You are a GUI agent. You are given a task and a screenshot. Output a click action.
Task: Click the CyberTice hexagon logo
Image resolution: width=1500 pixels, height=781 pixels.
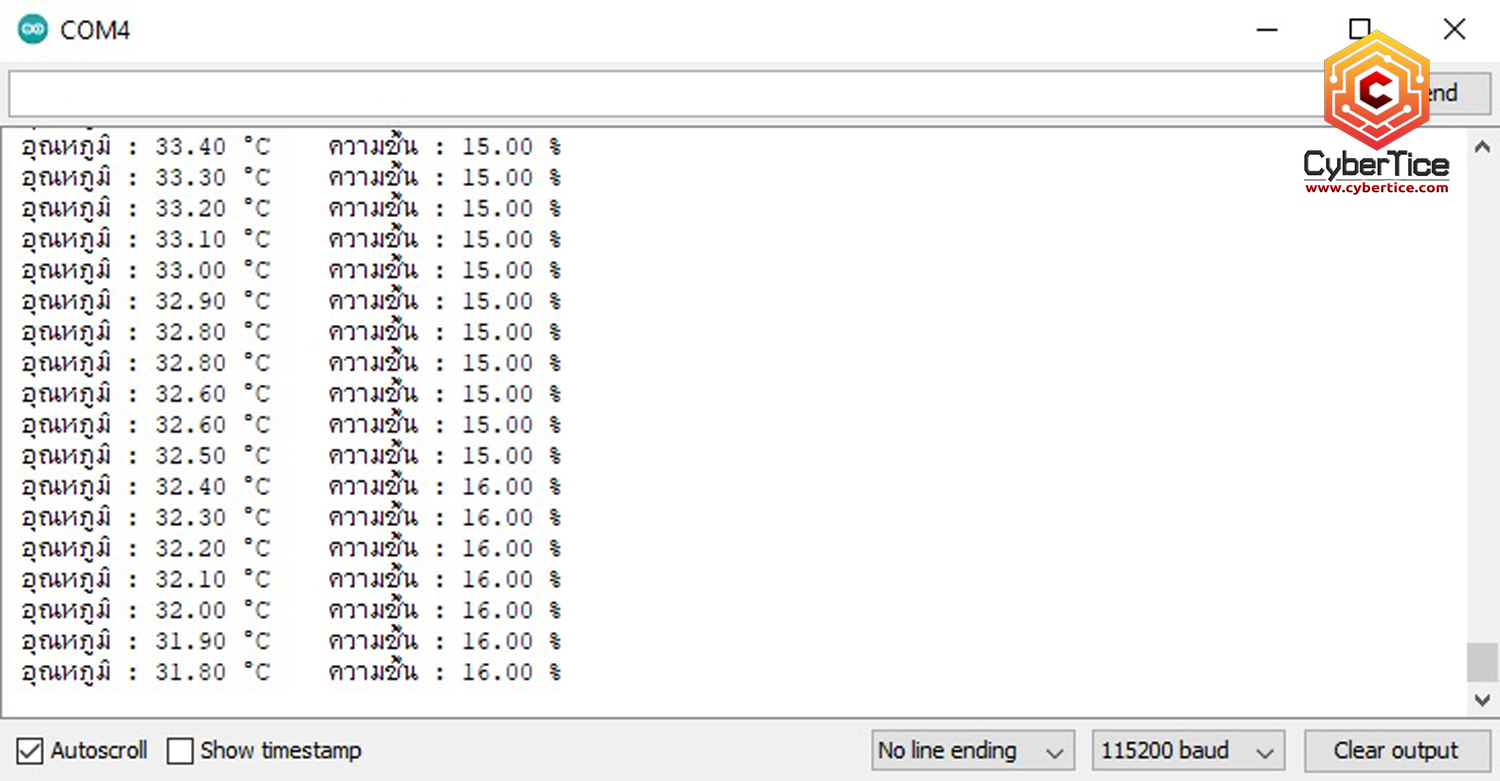(x=1376, y=90)
